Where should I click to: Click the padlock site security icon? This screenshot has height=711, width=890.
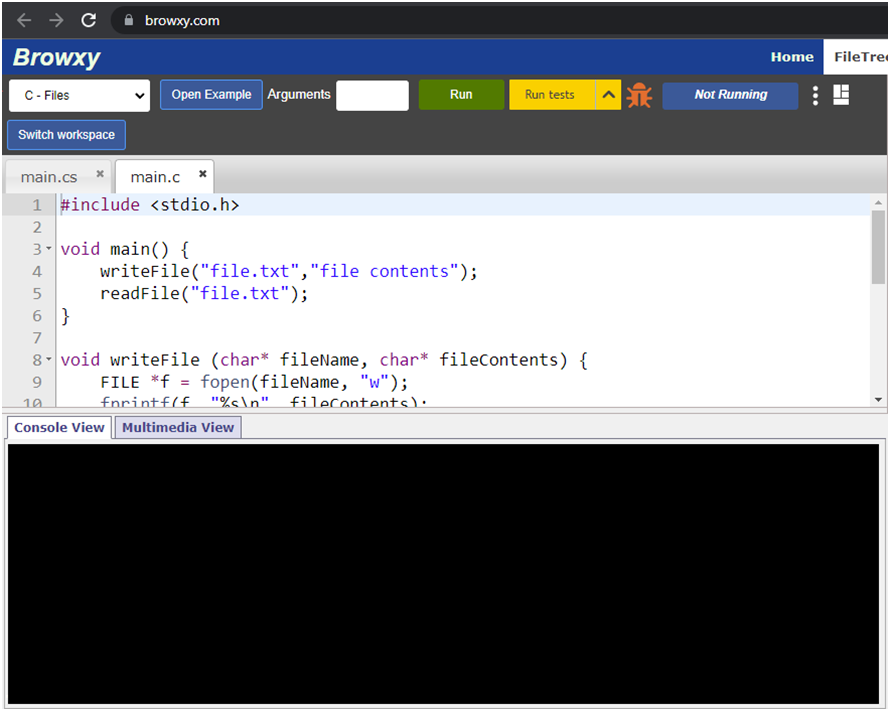128,20
